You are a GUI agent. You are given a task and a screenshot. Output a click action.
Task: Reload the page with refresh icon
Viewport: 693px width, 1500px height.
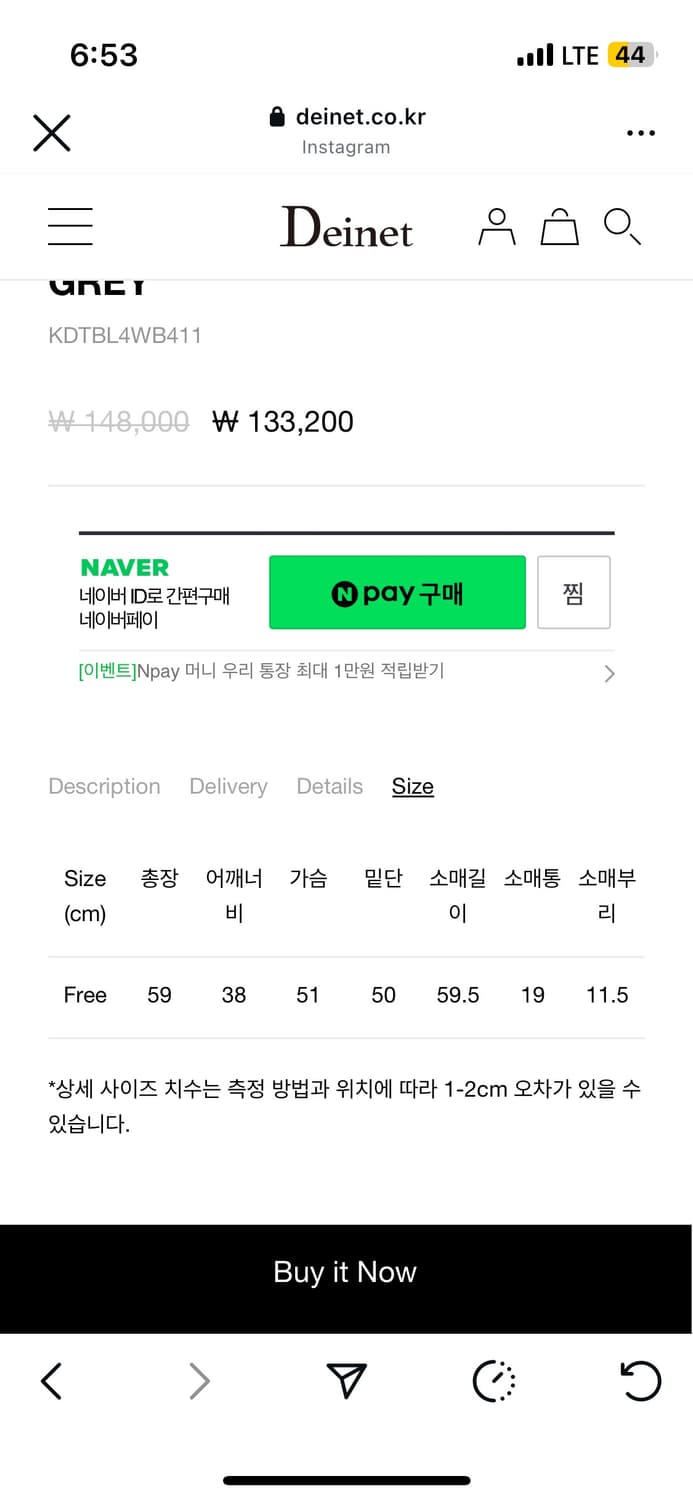pos(640,1382)
